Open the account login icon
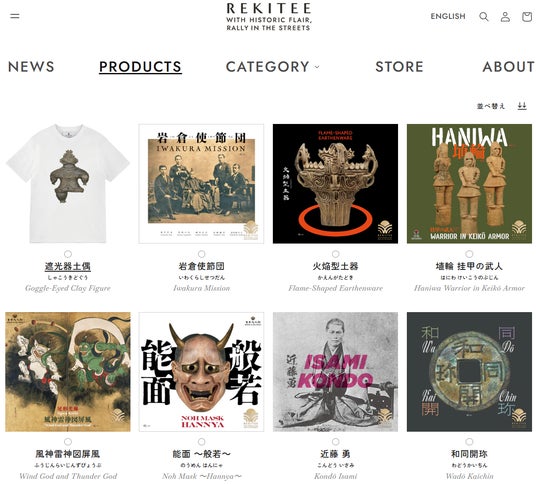Screen dimensions: 536x484 tap(505, 16)
